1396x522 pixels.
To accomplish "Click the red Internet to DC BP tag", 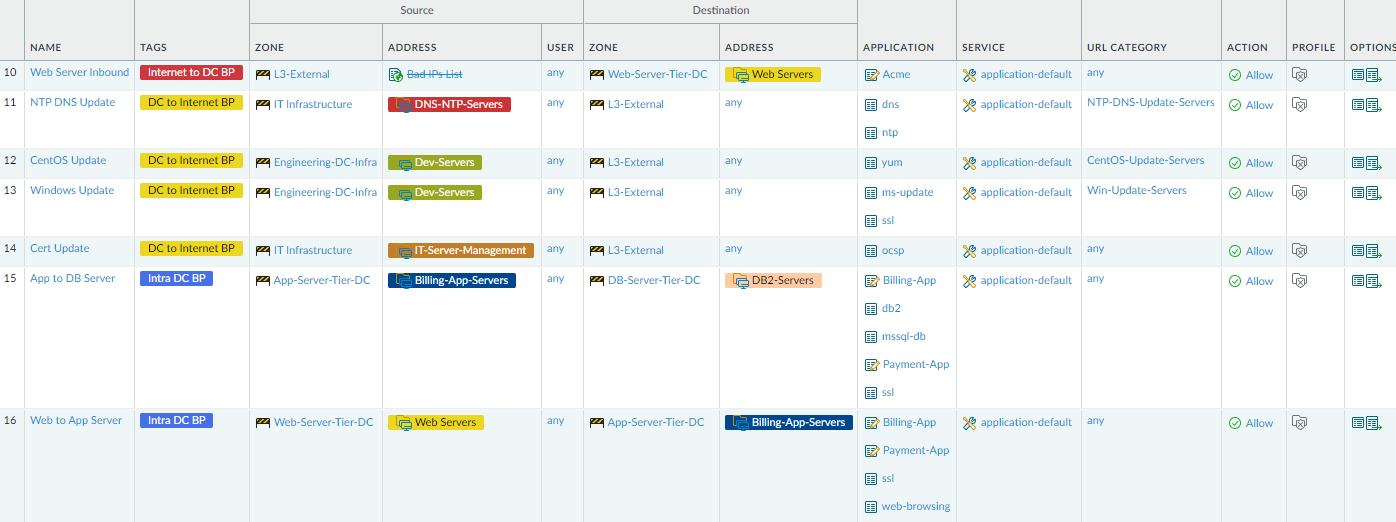I will click(191, 72).
